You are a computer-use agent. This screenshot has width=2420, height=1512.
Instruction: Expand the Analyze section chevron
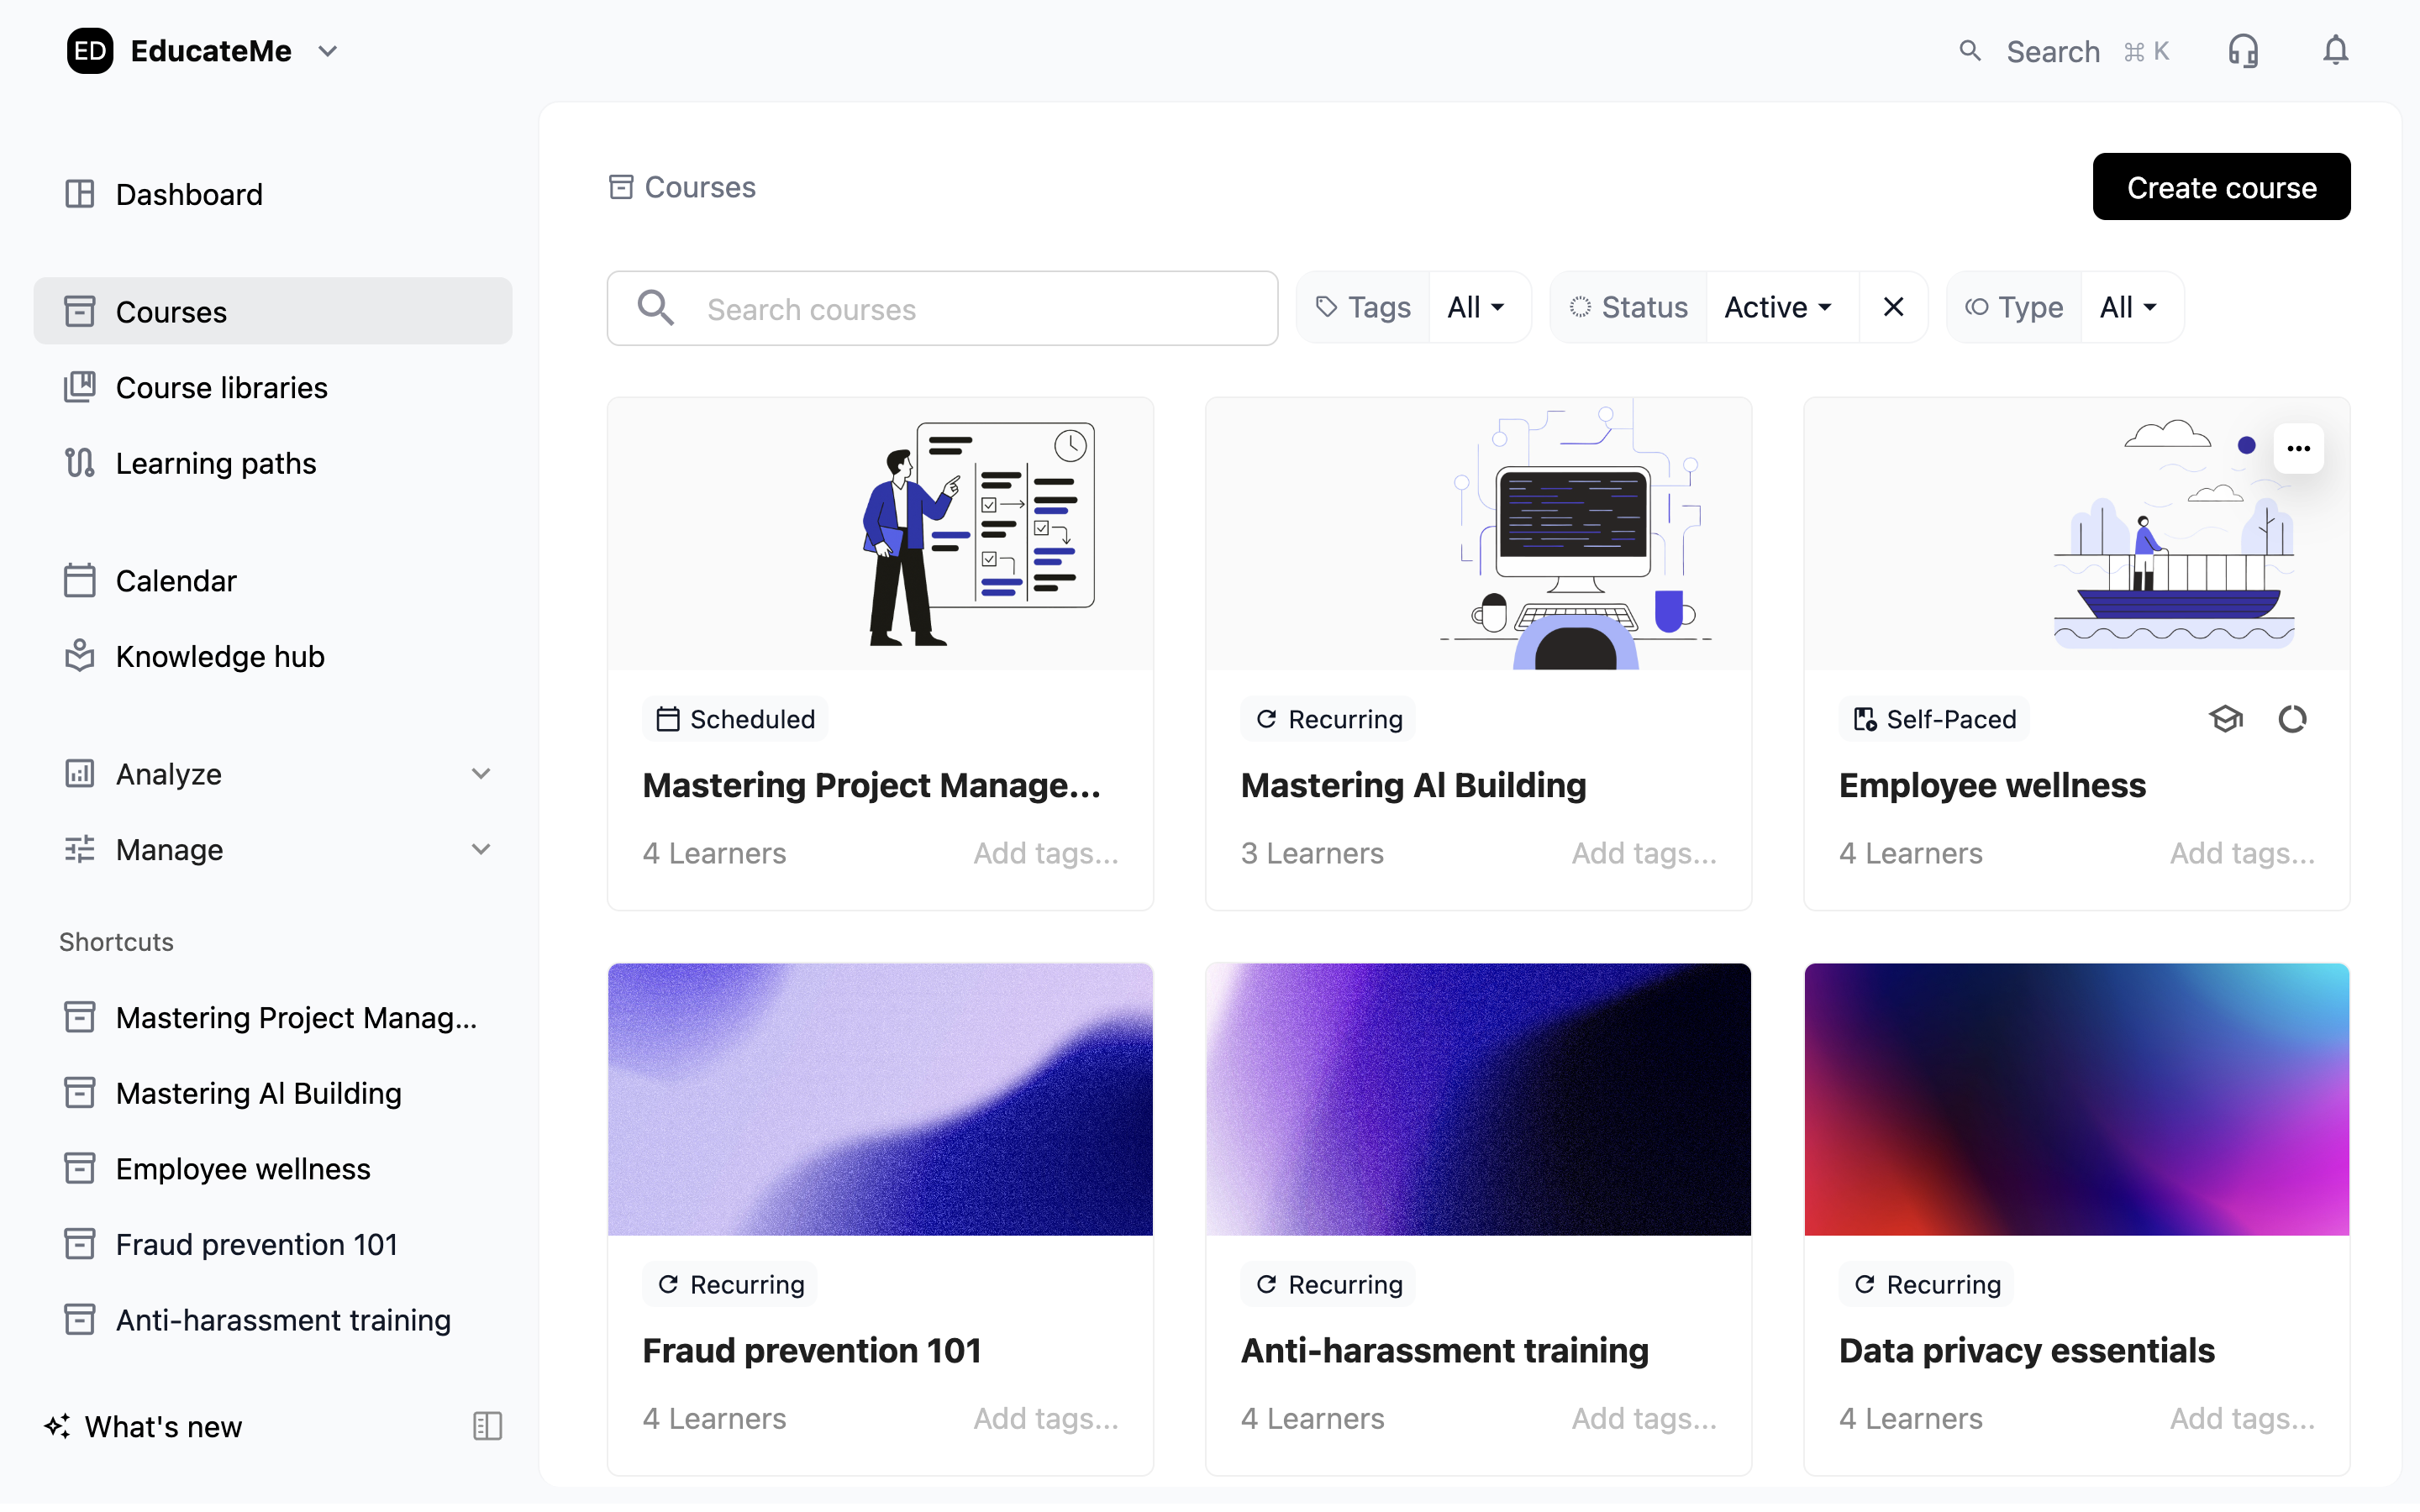click(x=481, y=774)
